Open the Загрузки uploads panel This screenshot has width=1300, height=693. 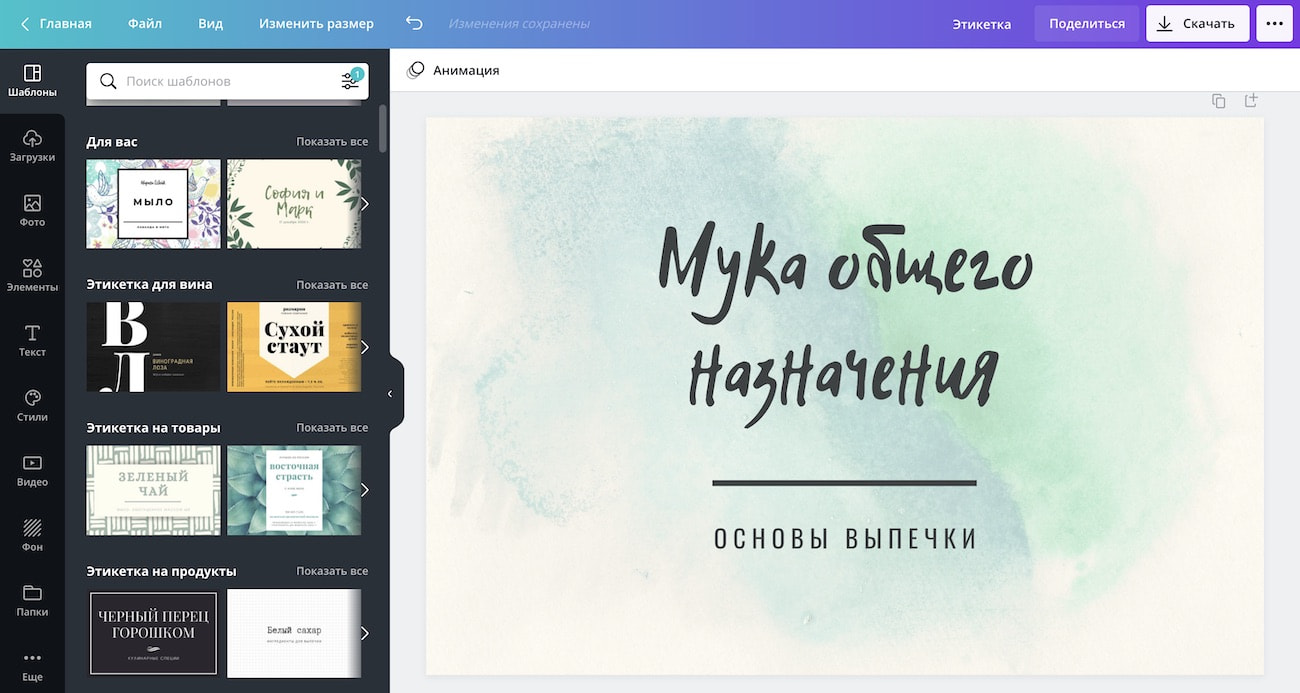(x=32, y=146)
